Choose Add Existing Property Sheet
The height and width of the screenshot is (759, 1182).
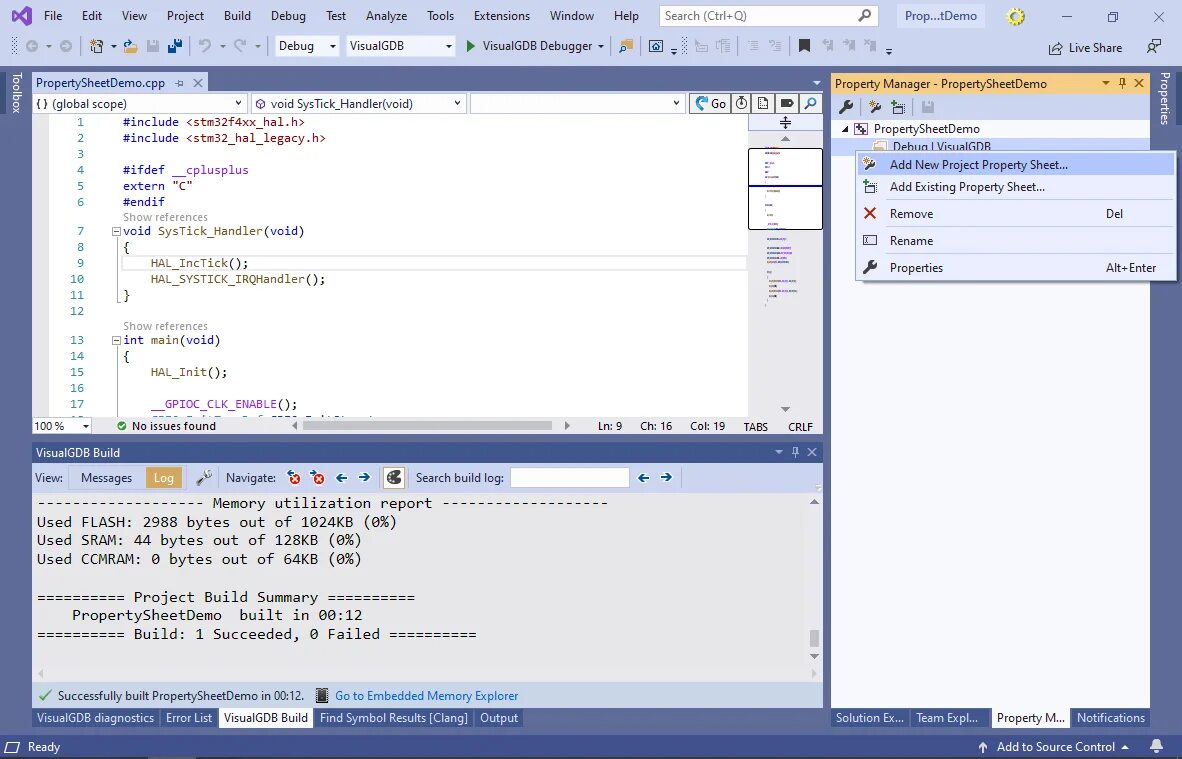(1016, 187)
